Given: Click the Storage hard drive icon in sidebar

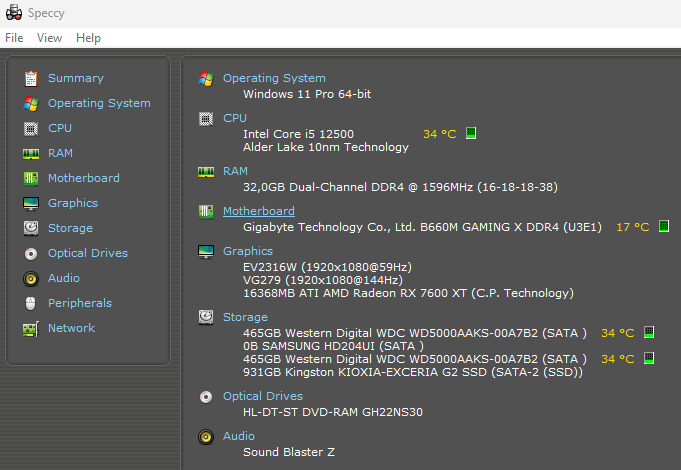Looking at the screenshot, I should (x=31, y=228).
